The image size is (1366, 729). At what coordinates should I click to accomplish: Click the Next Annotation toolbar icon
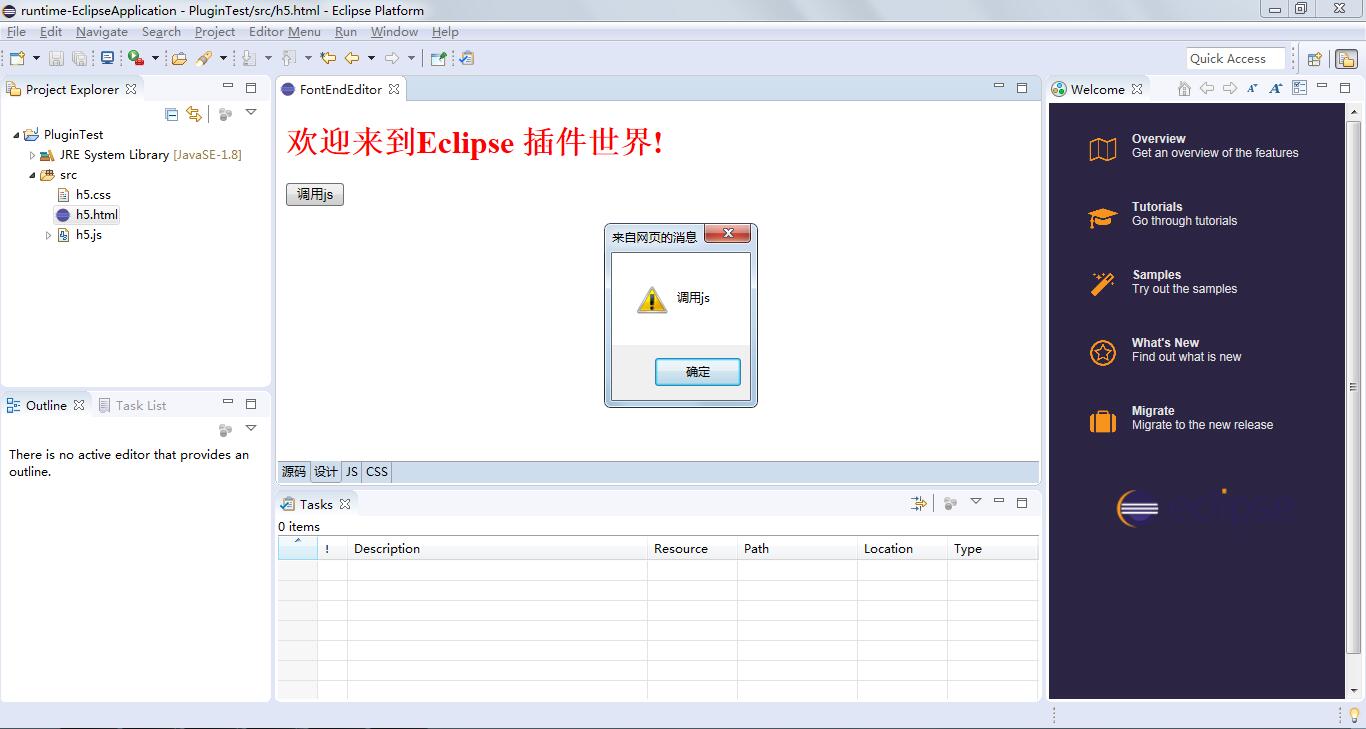click(x=249, y=58)
